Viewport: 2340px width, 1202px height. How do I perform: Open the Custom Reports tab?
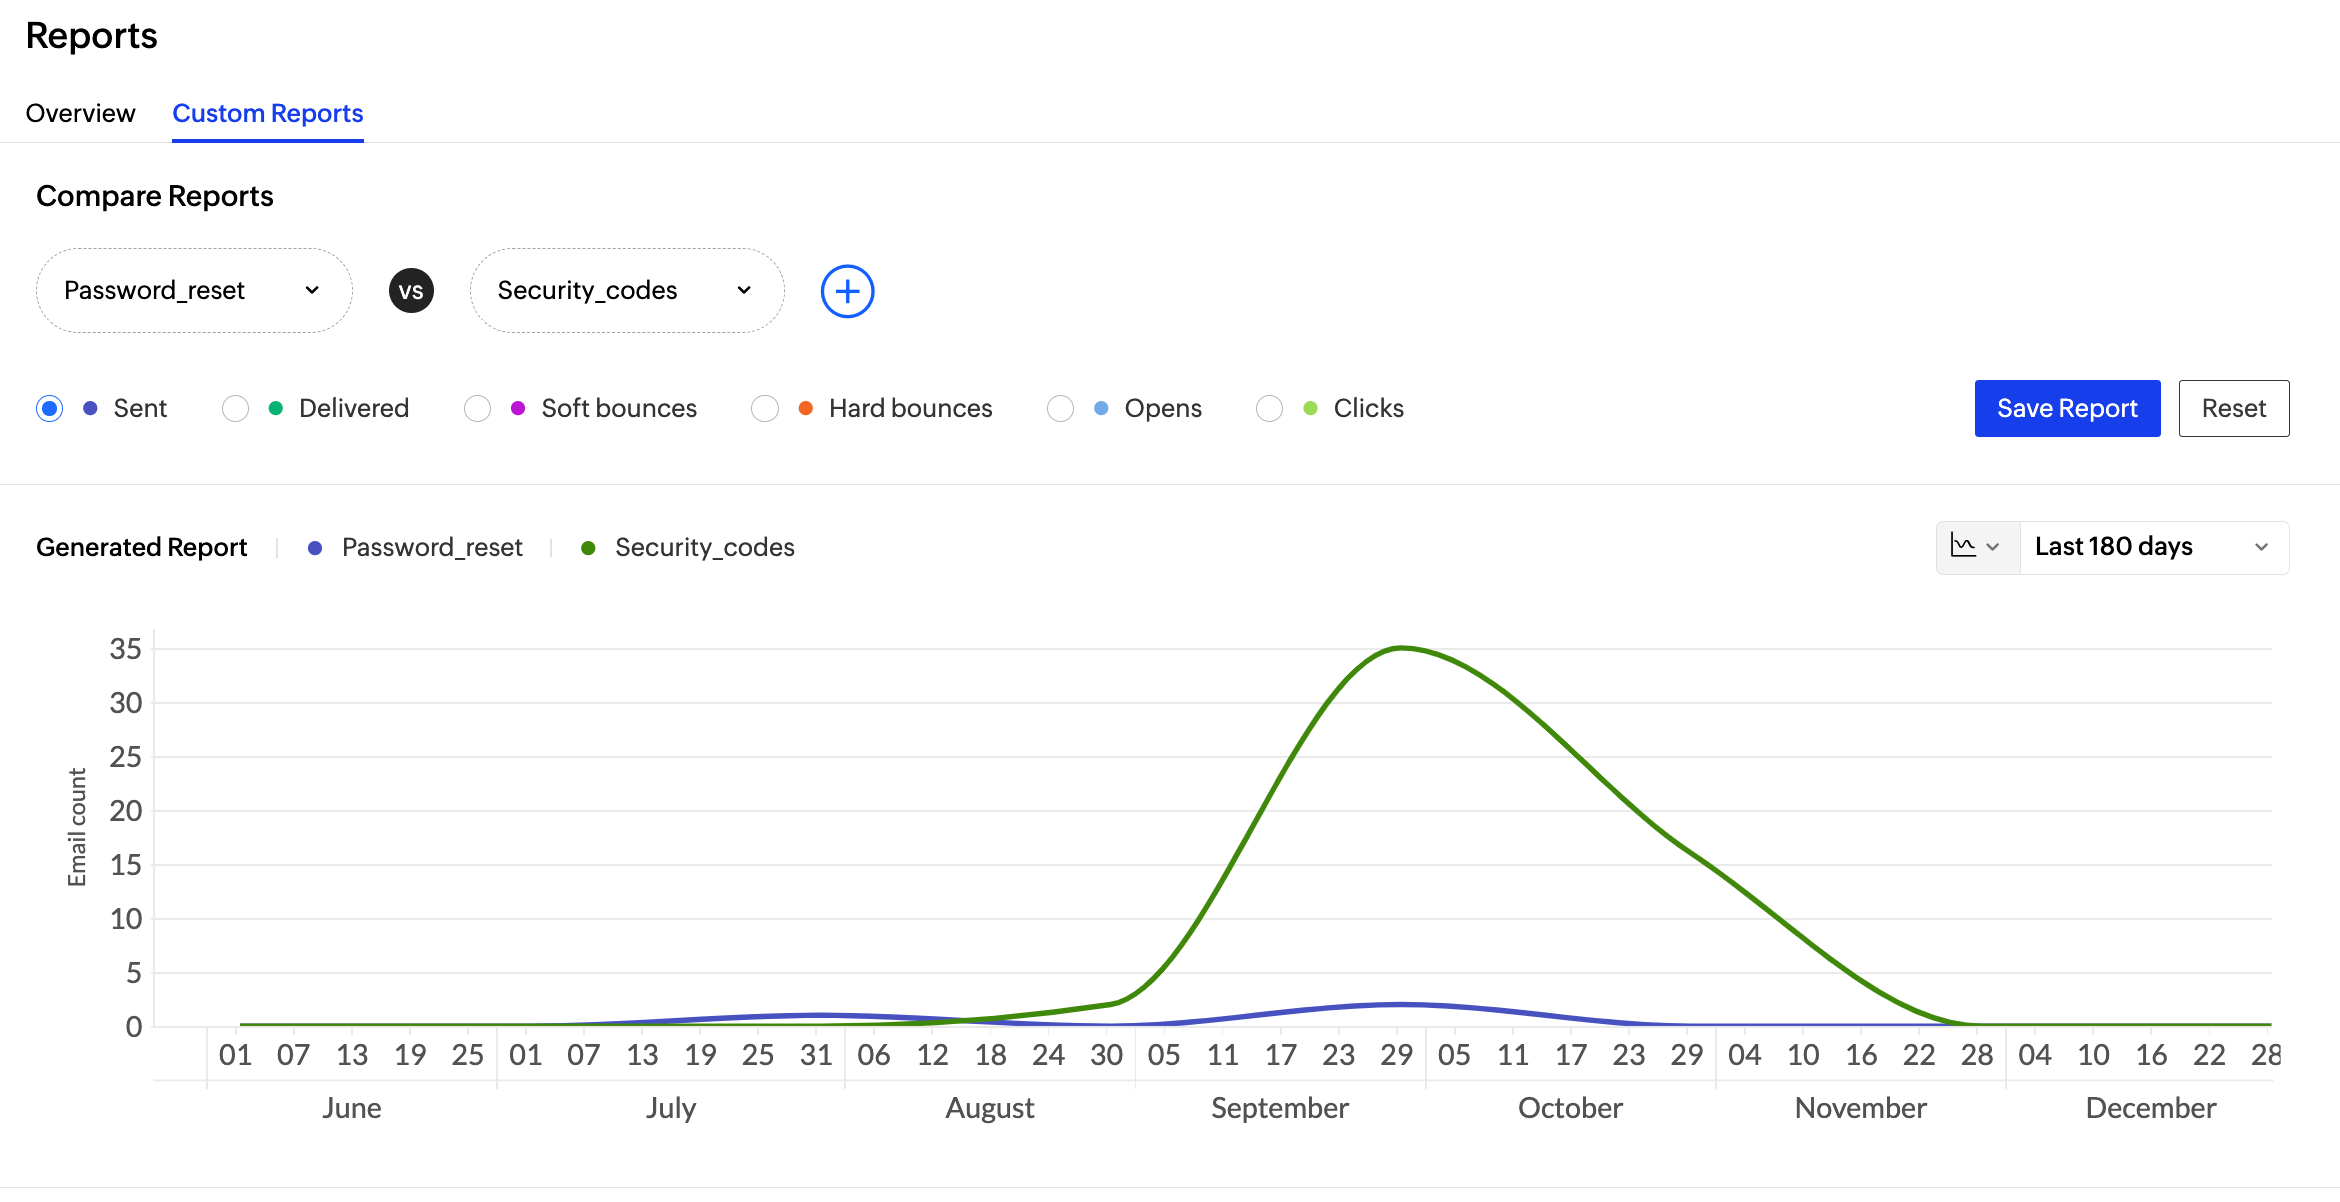click(267, 113)
